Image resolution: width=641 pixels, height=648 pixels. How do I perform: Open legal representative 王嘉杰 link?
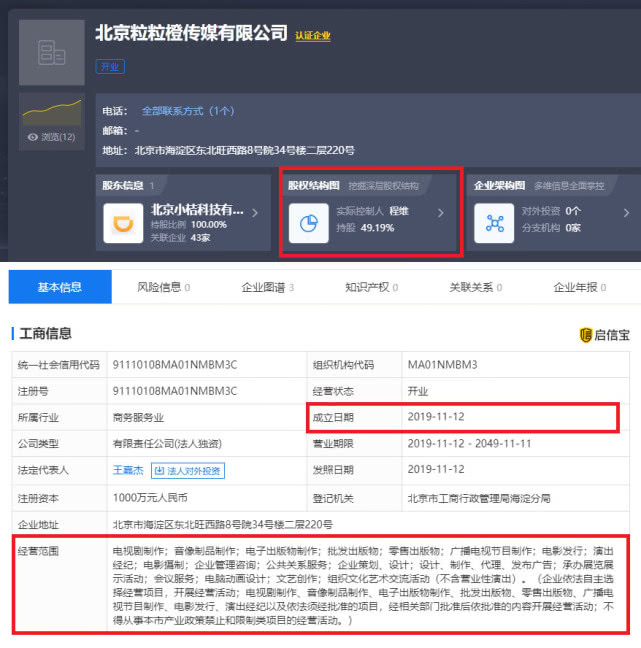[128, 471]
